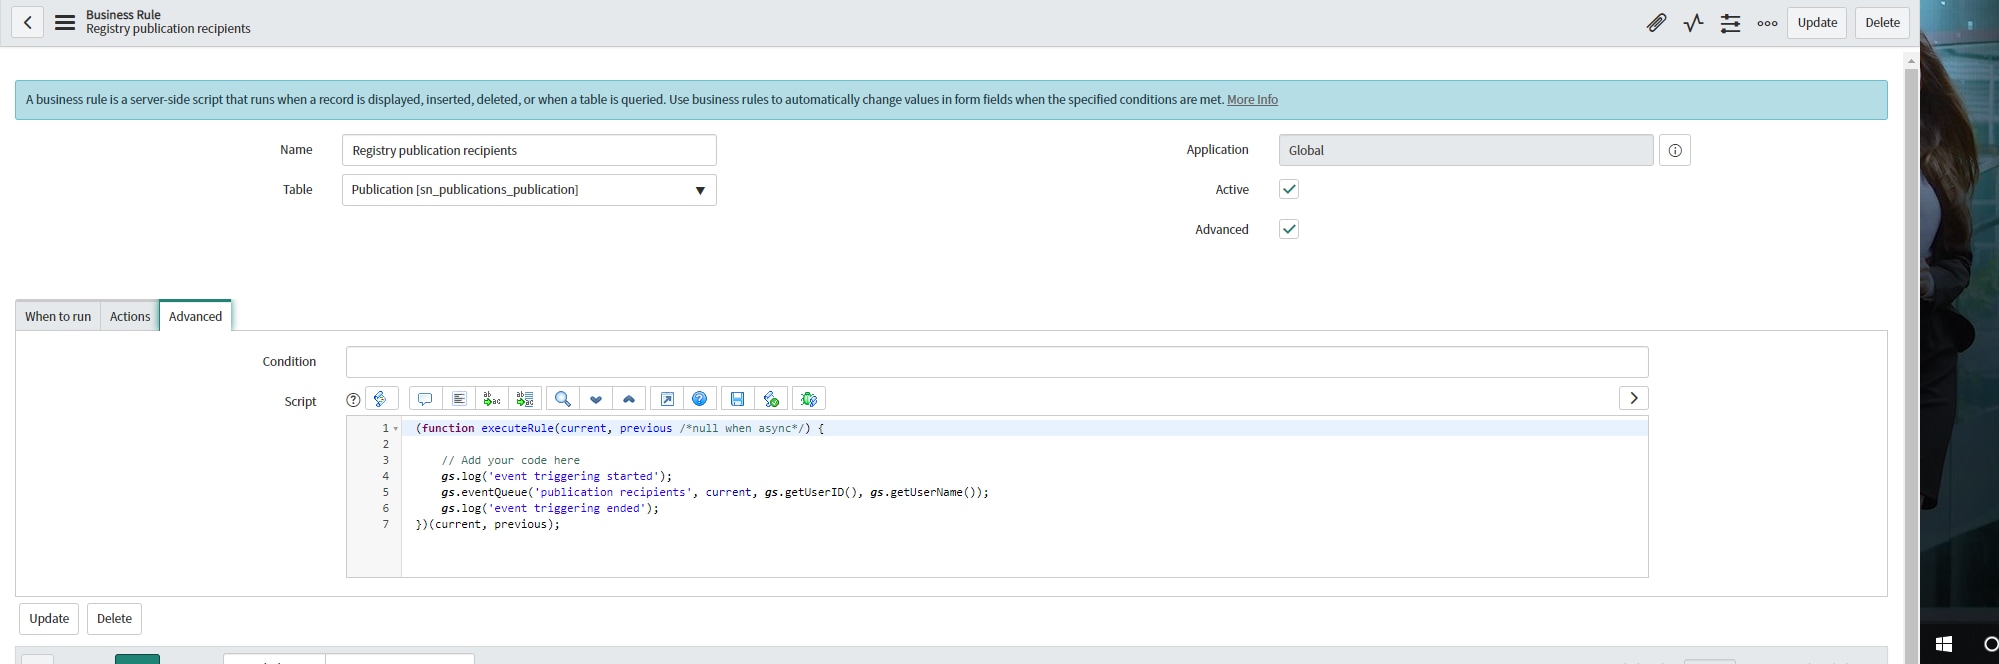1999x664 pixels.
Task: Click the 'event triggering ended' log line
Action: coord(549,508)
